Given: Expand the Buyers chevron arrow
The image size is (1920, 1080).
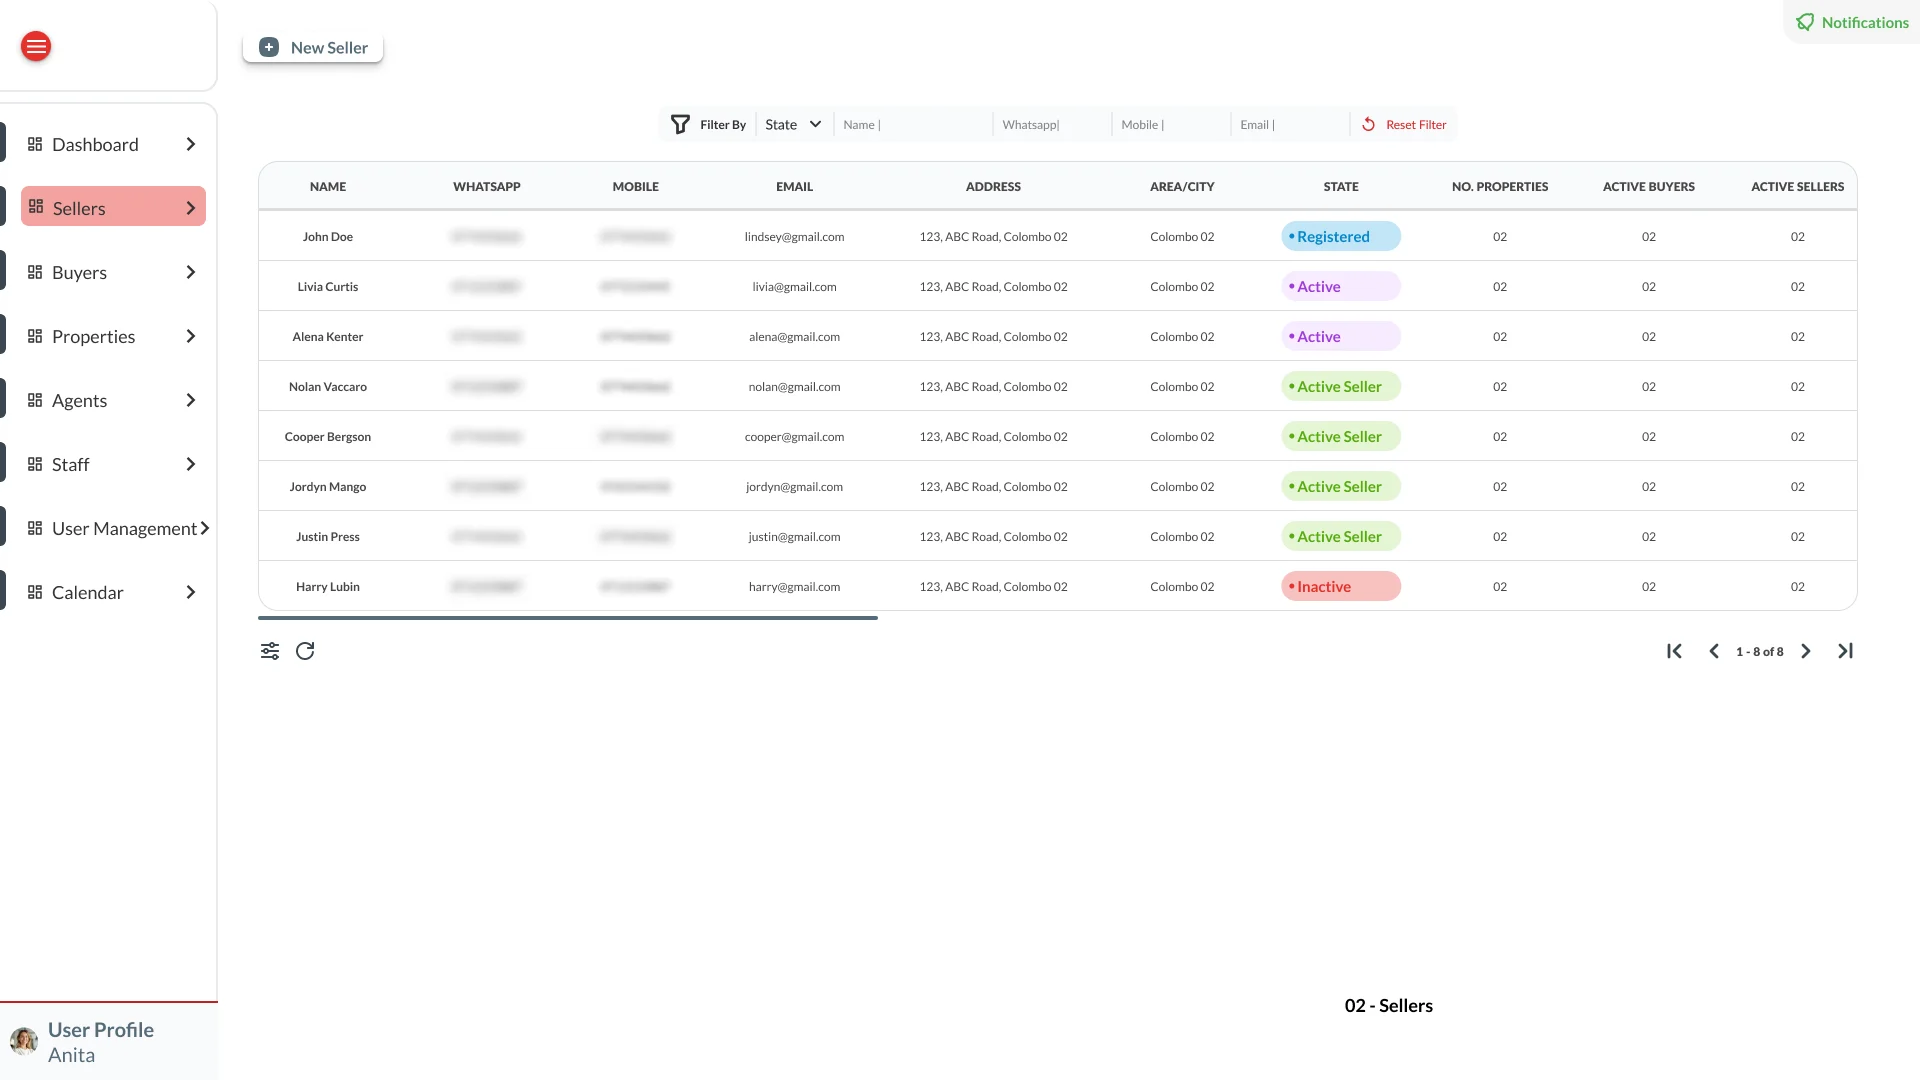Looking at the screenshot, I should pos(191,272).
